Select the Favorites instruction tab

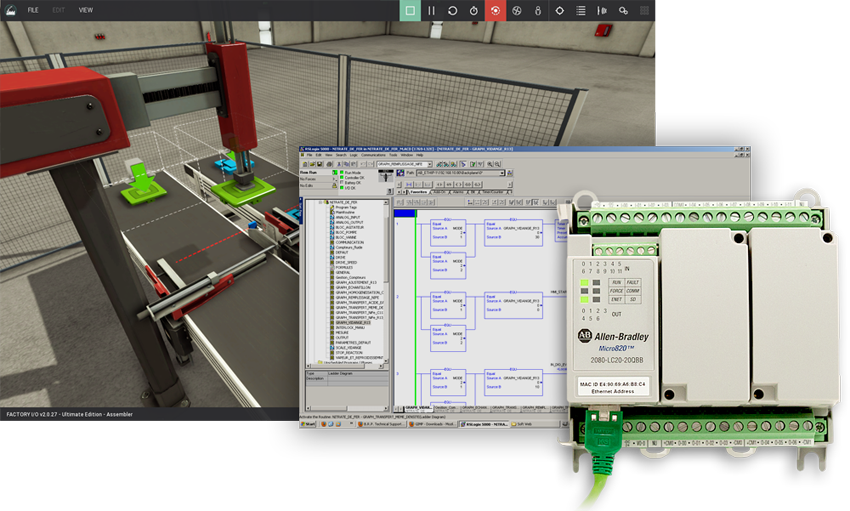coord(418,192)
